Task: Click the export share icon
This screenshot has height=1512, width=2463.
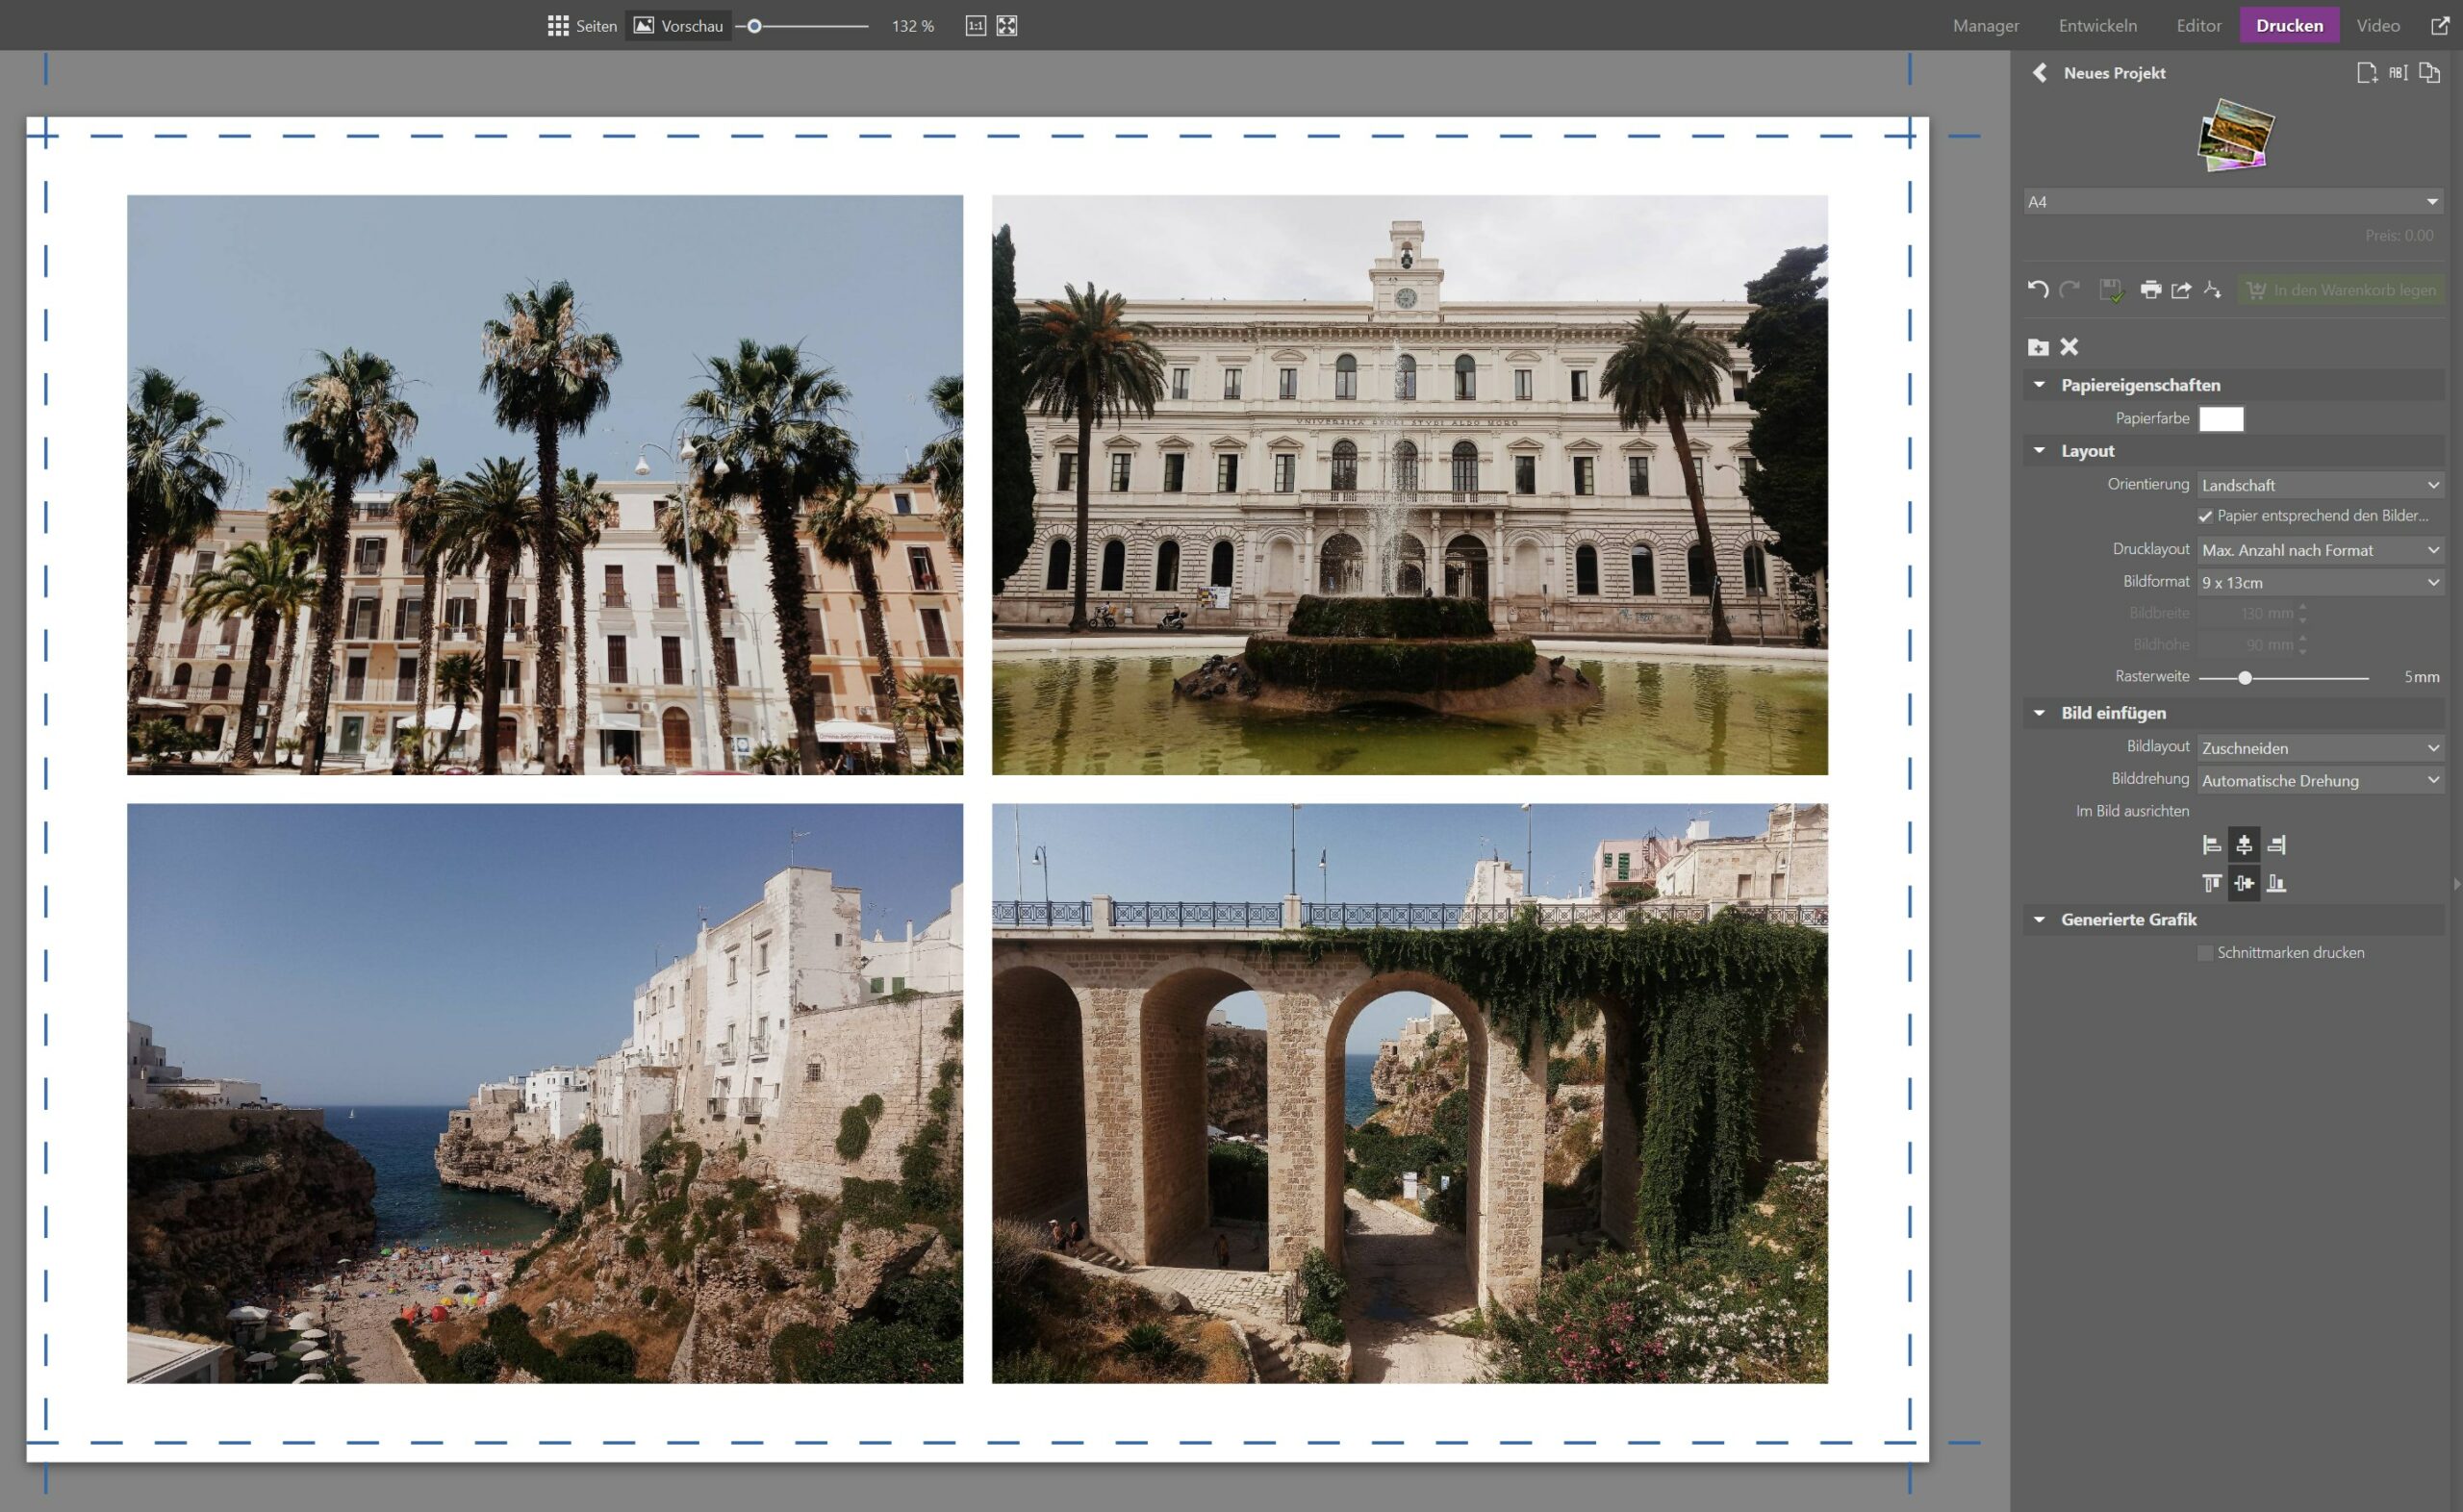Action: tap(2181, 290)
